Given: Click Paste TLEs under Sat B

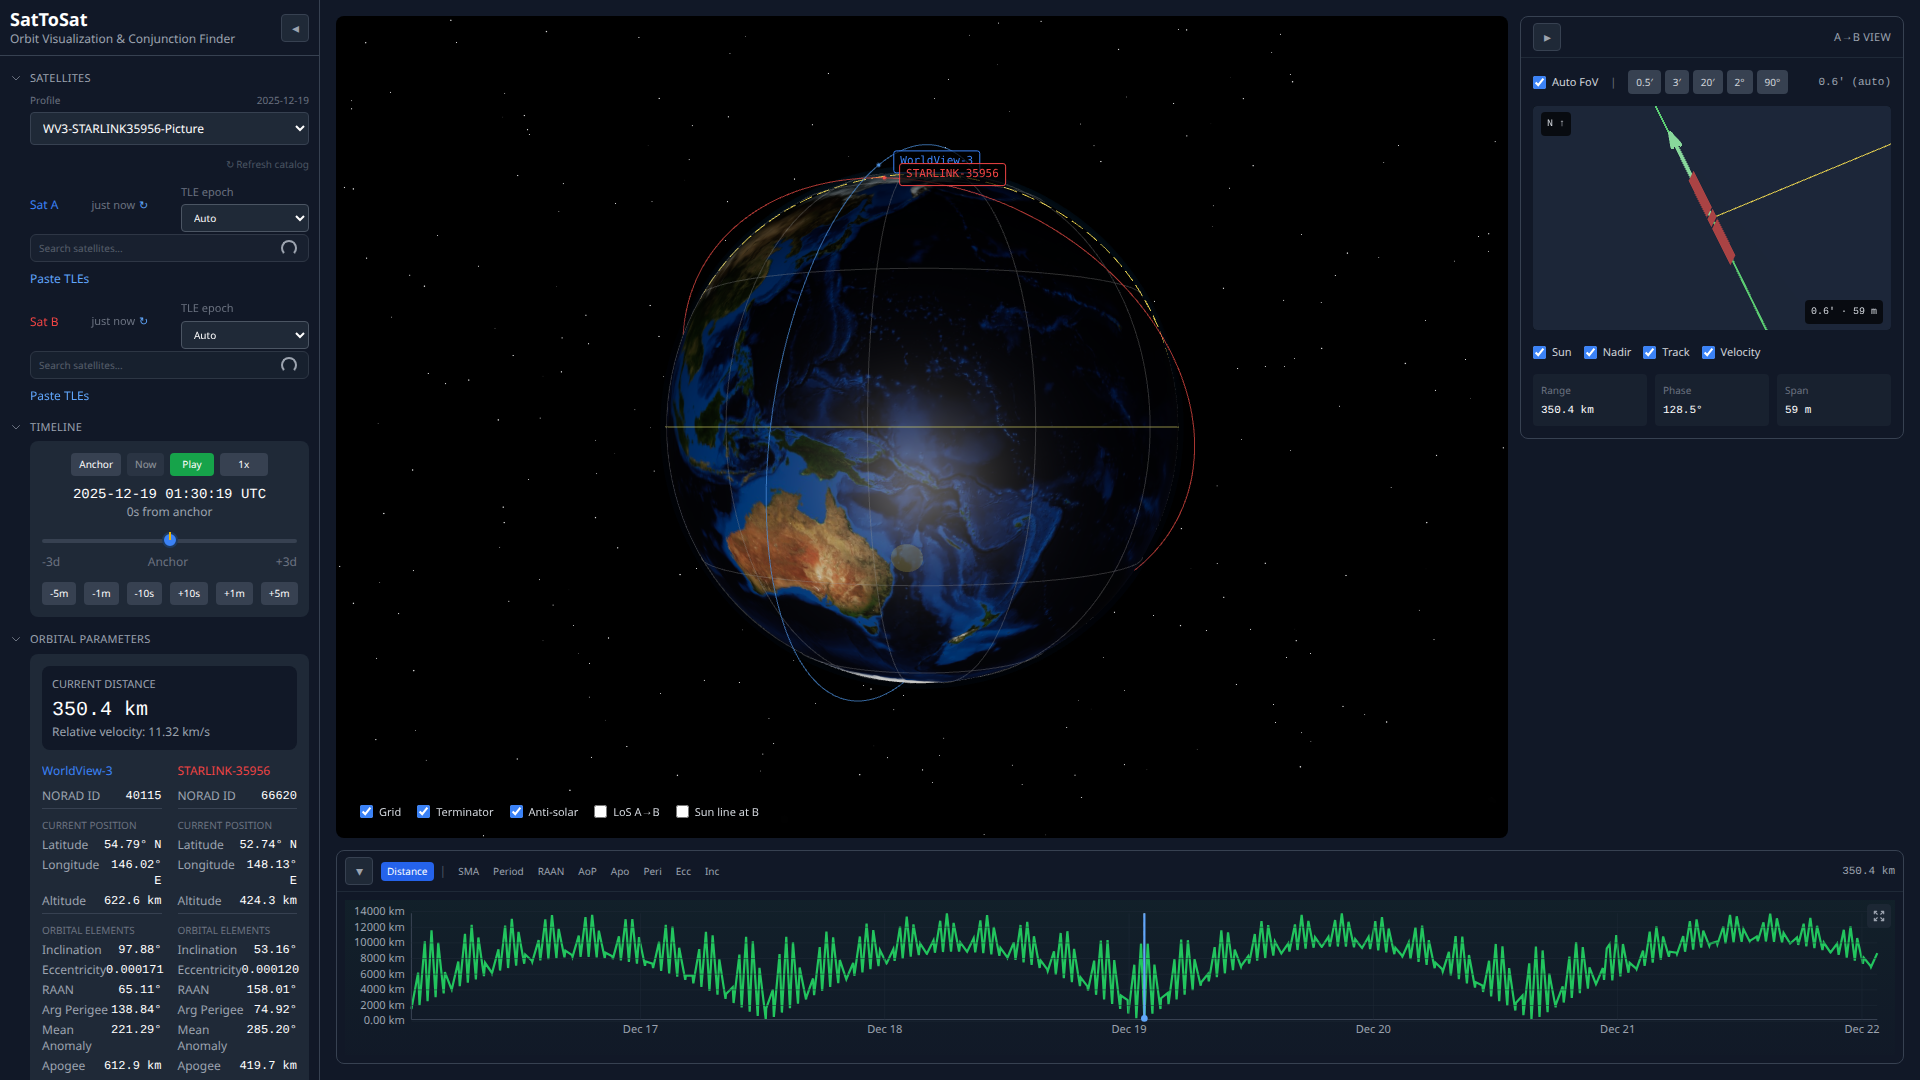Looking at the screenshot, I should pos(59,395).
